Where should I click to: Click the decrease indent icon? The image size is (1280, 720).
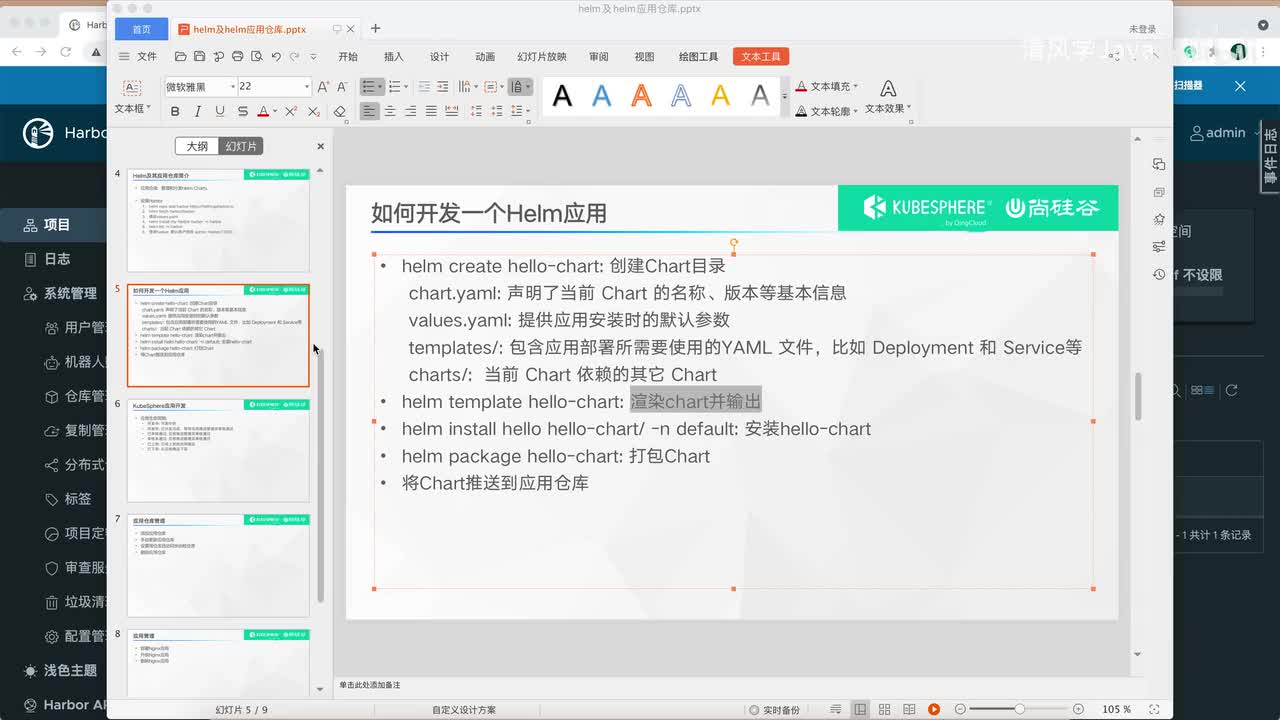[424, 87]
